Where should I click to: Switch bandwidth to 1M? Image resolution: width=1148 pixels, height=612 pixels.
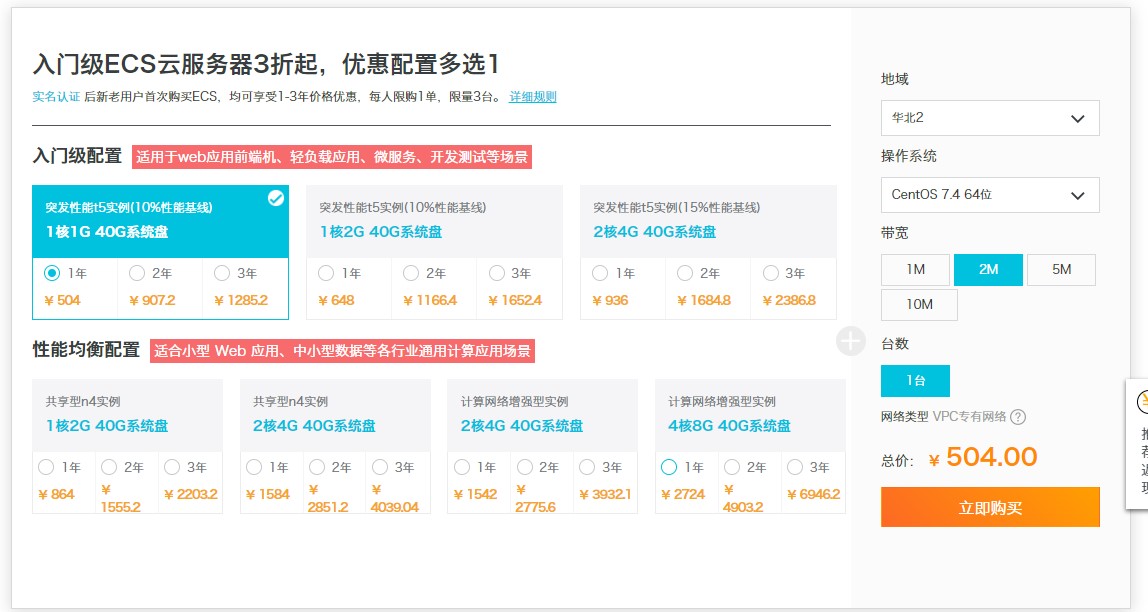point(918,269)
